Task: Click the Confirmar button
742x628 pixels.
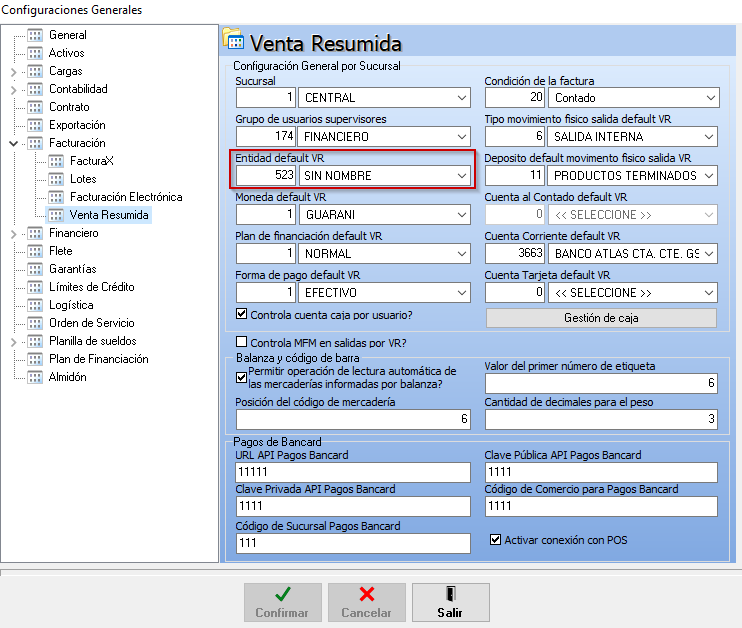Action: [283, 602]
